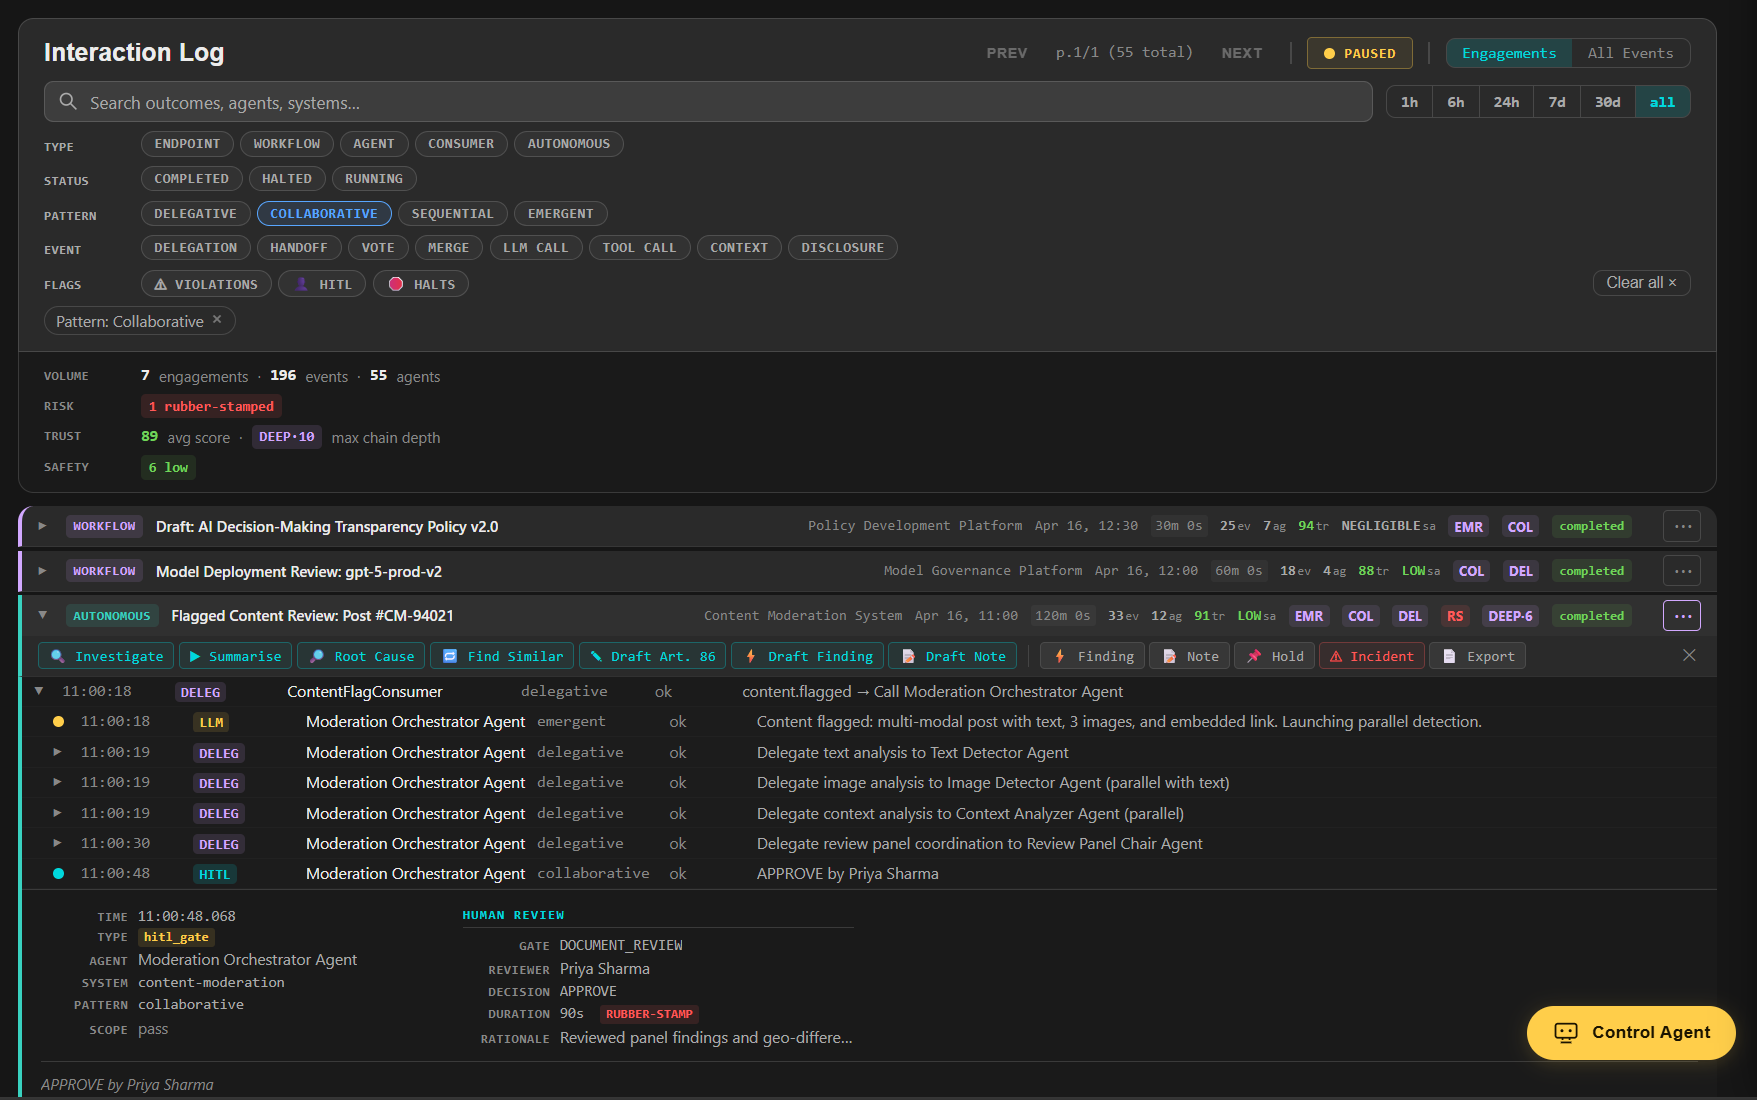1757x1100 pixels.
Task: Click the Find Similar magnifier icon
Action: (x=452, y=656)
